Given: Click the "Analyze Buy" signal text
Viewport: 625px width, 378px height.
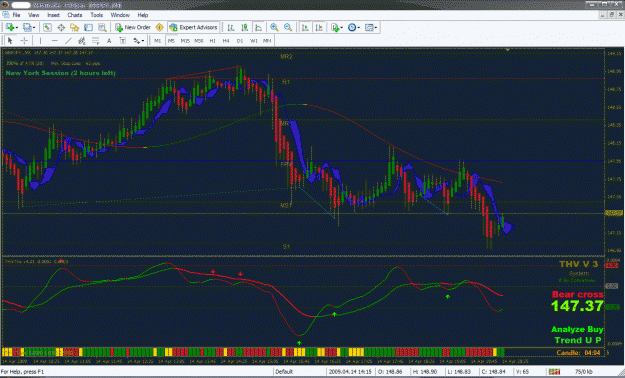Looking at the screenshot, I should pos(577,329).
